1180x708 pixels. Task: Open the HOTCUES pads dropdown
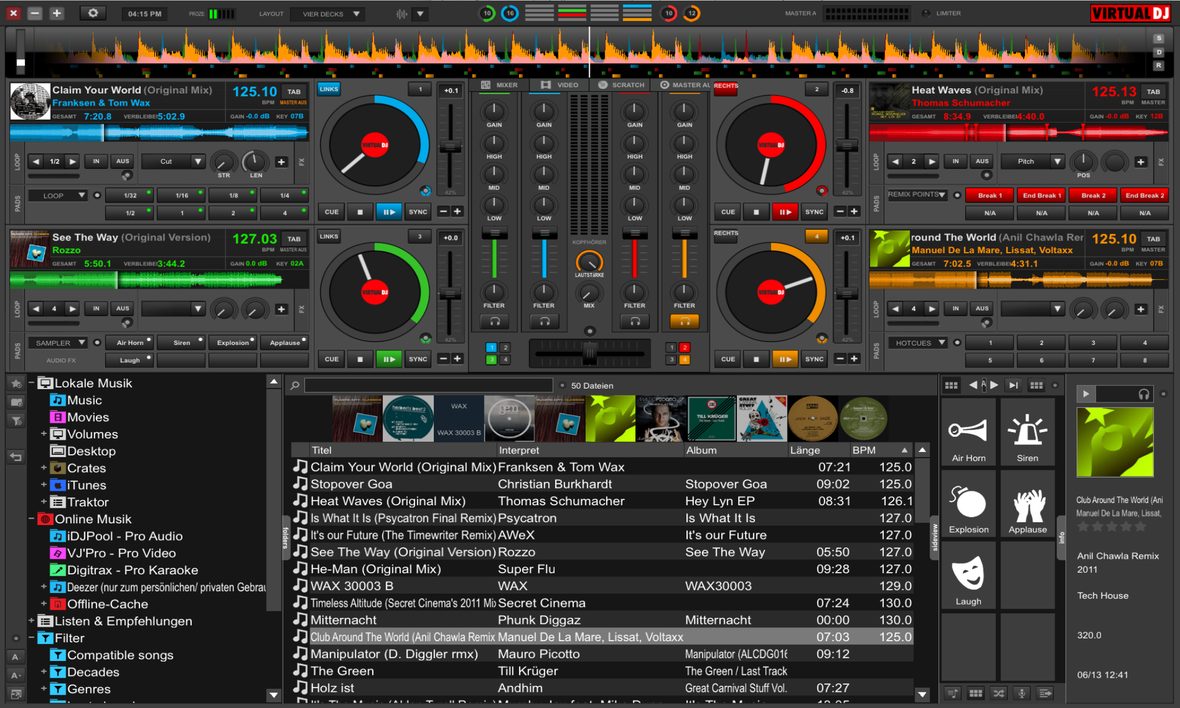pyautogui.click(x=918, y=342)
